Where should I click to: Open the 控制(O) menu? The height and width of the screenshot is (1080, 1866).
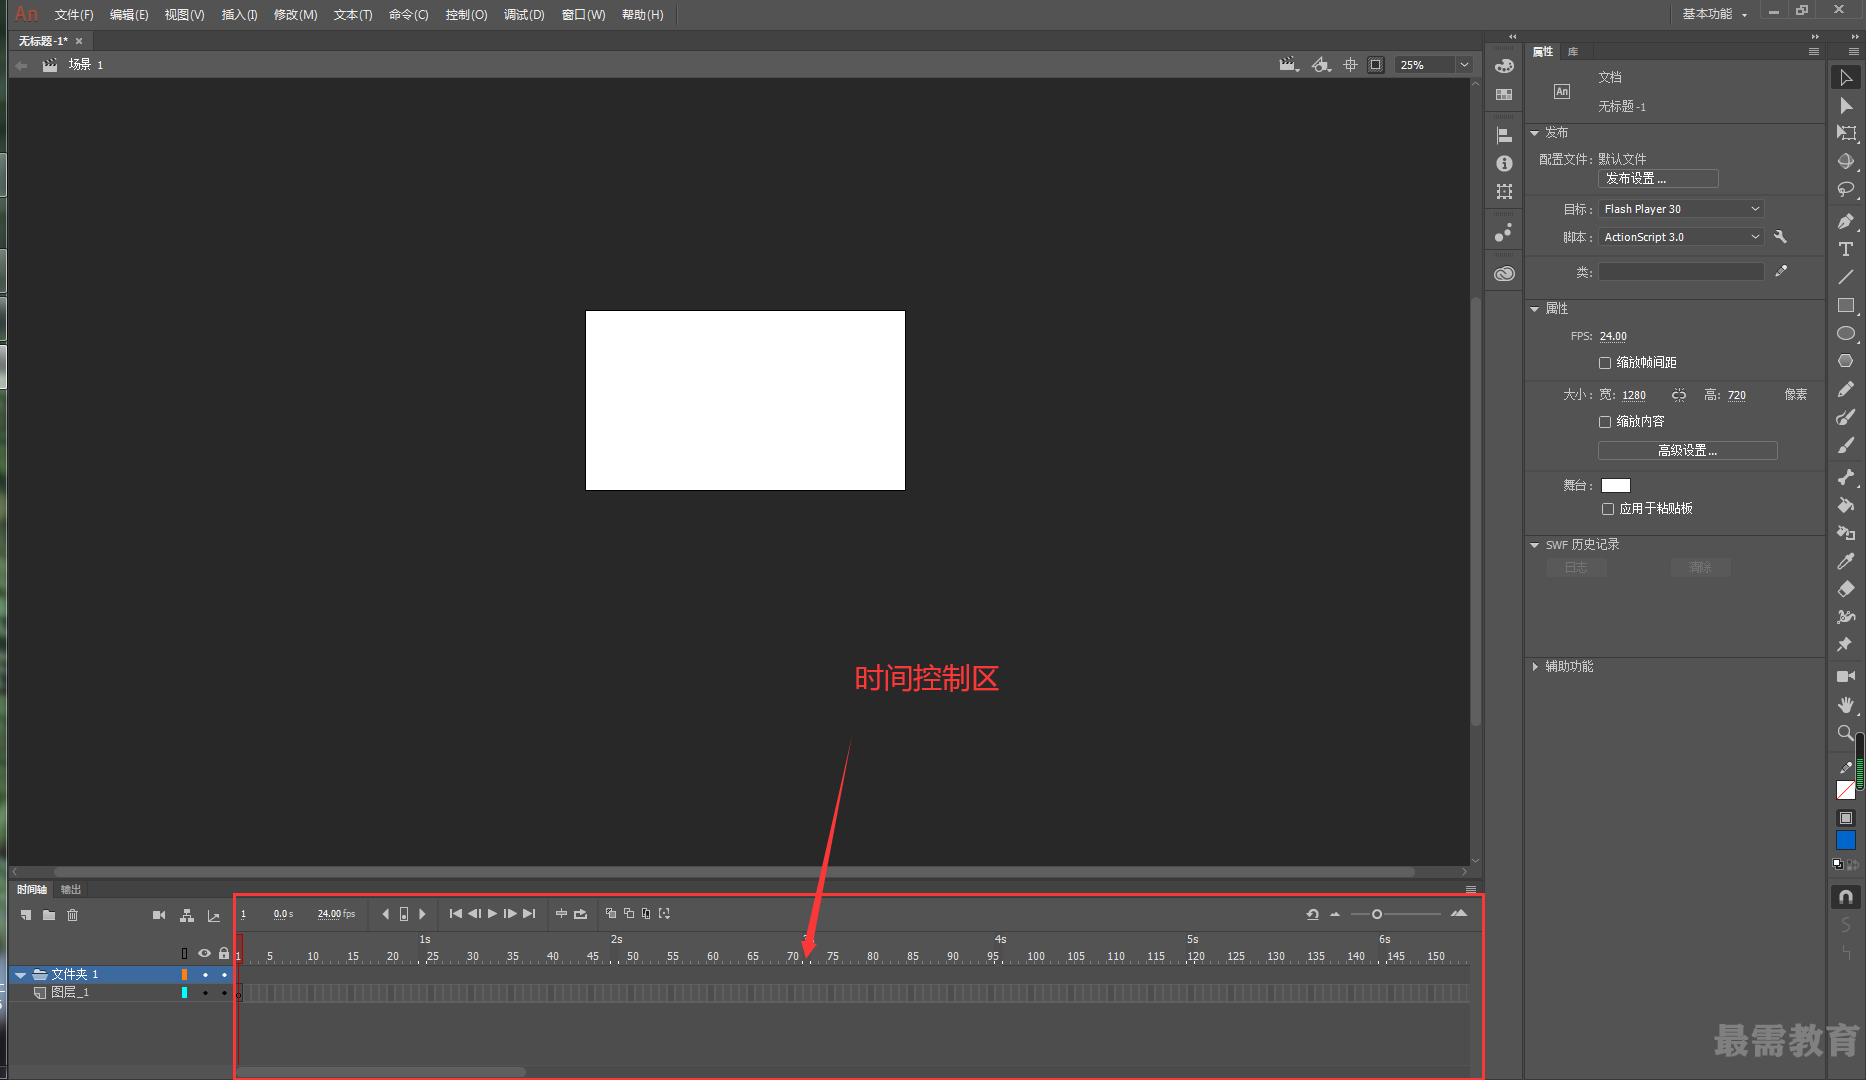point(466,15)
